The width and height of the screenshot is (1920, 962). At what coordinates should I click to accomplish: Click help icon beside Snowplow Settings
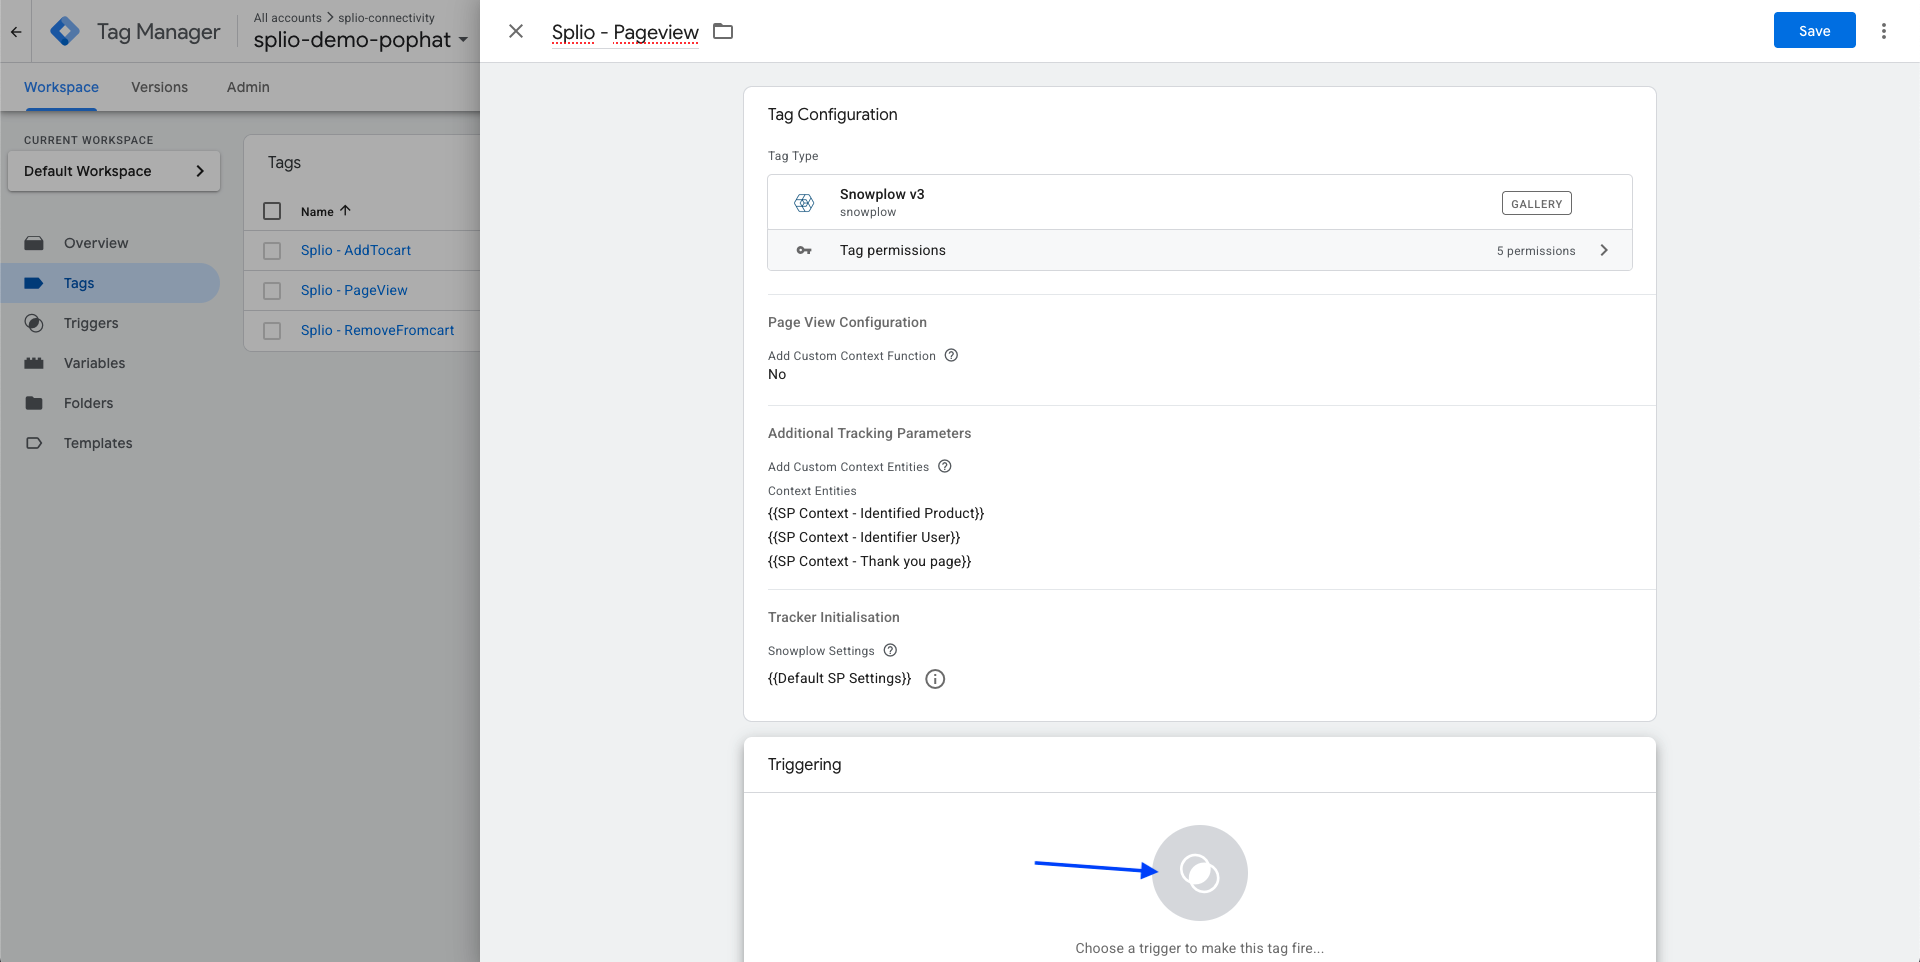click(890, 650)
